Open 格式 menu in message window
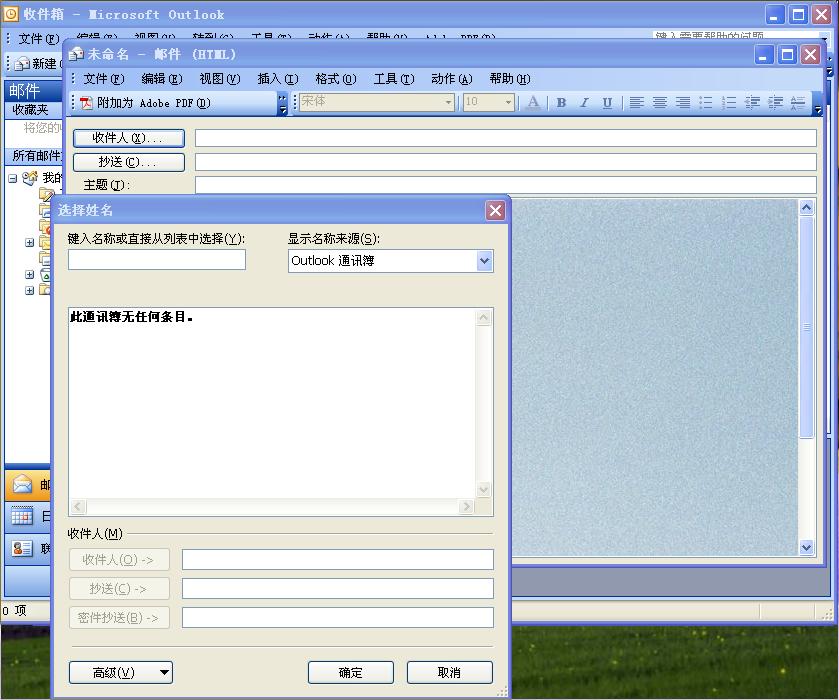The image size is (839, 700). [x=335, y=79]
